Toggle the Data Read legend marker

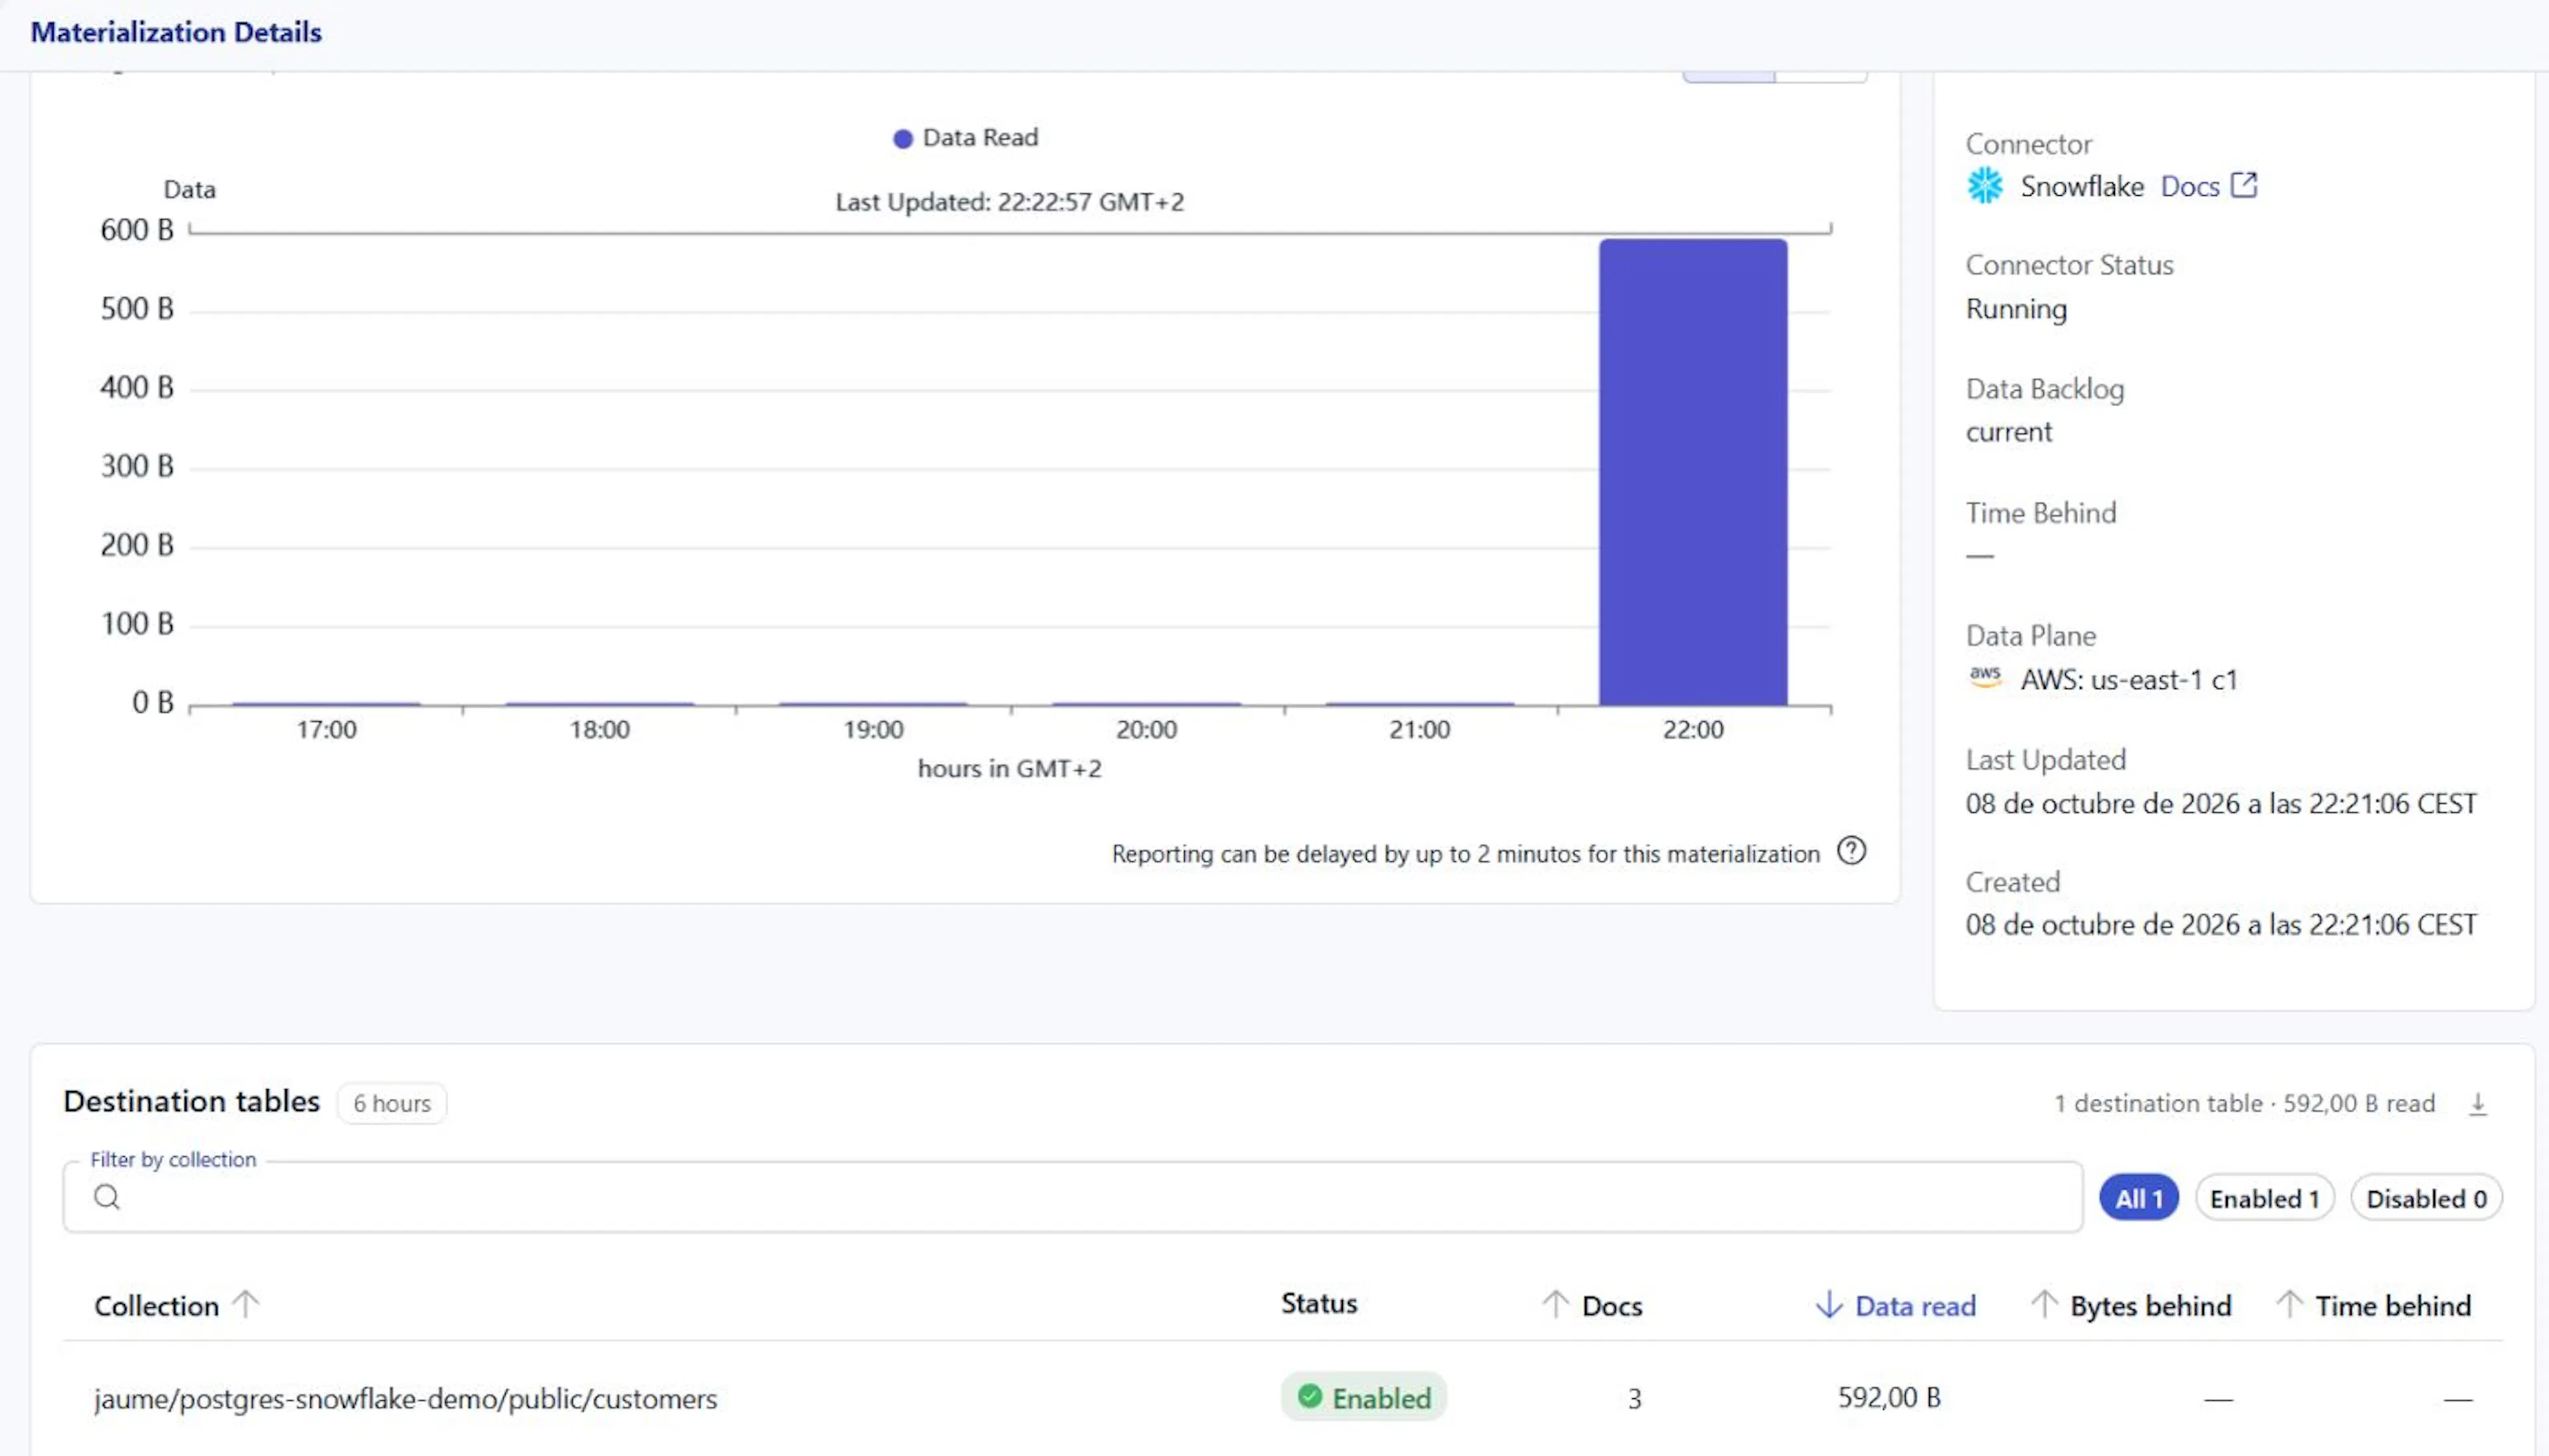tap(902, 138)
